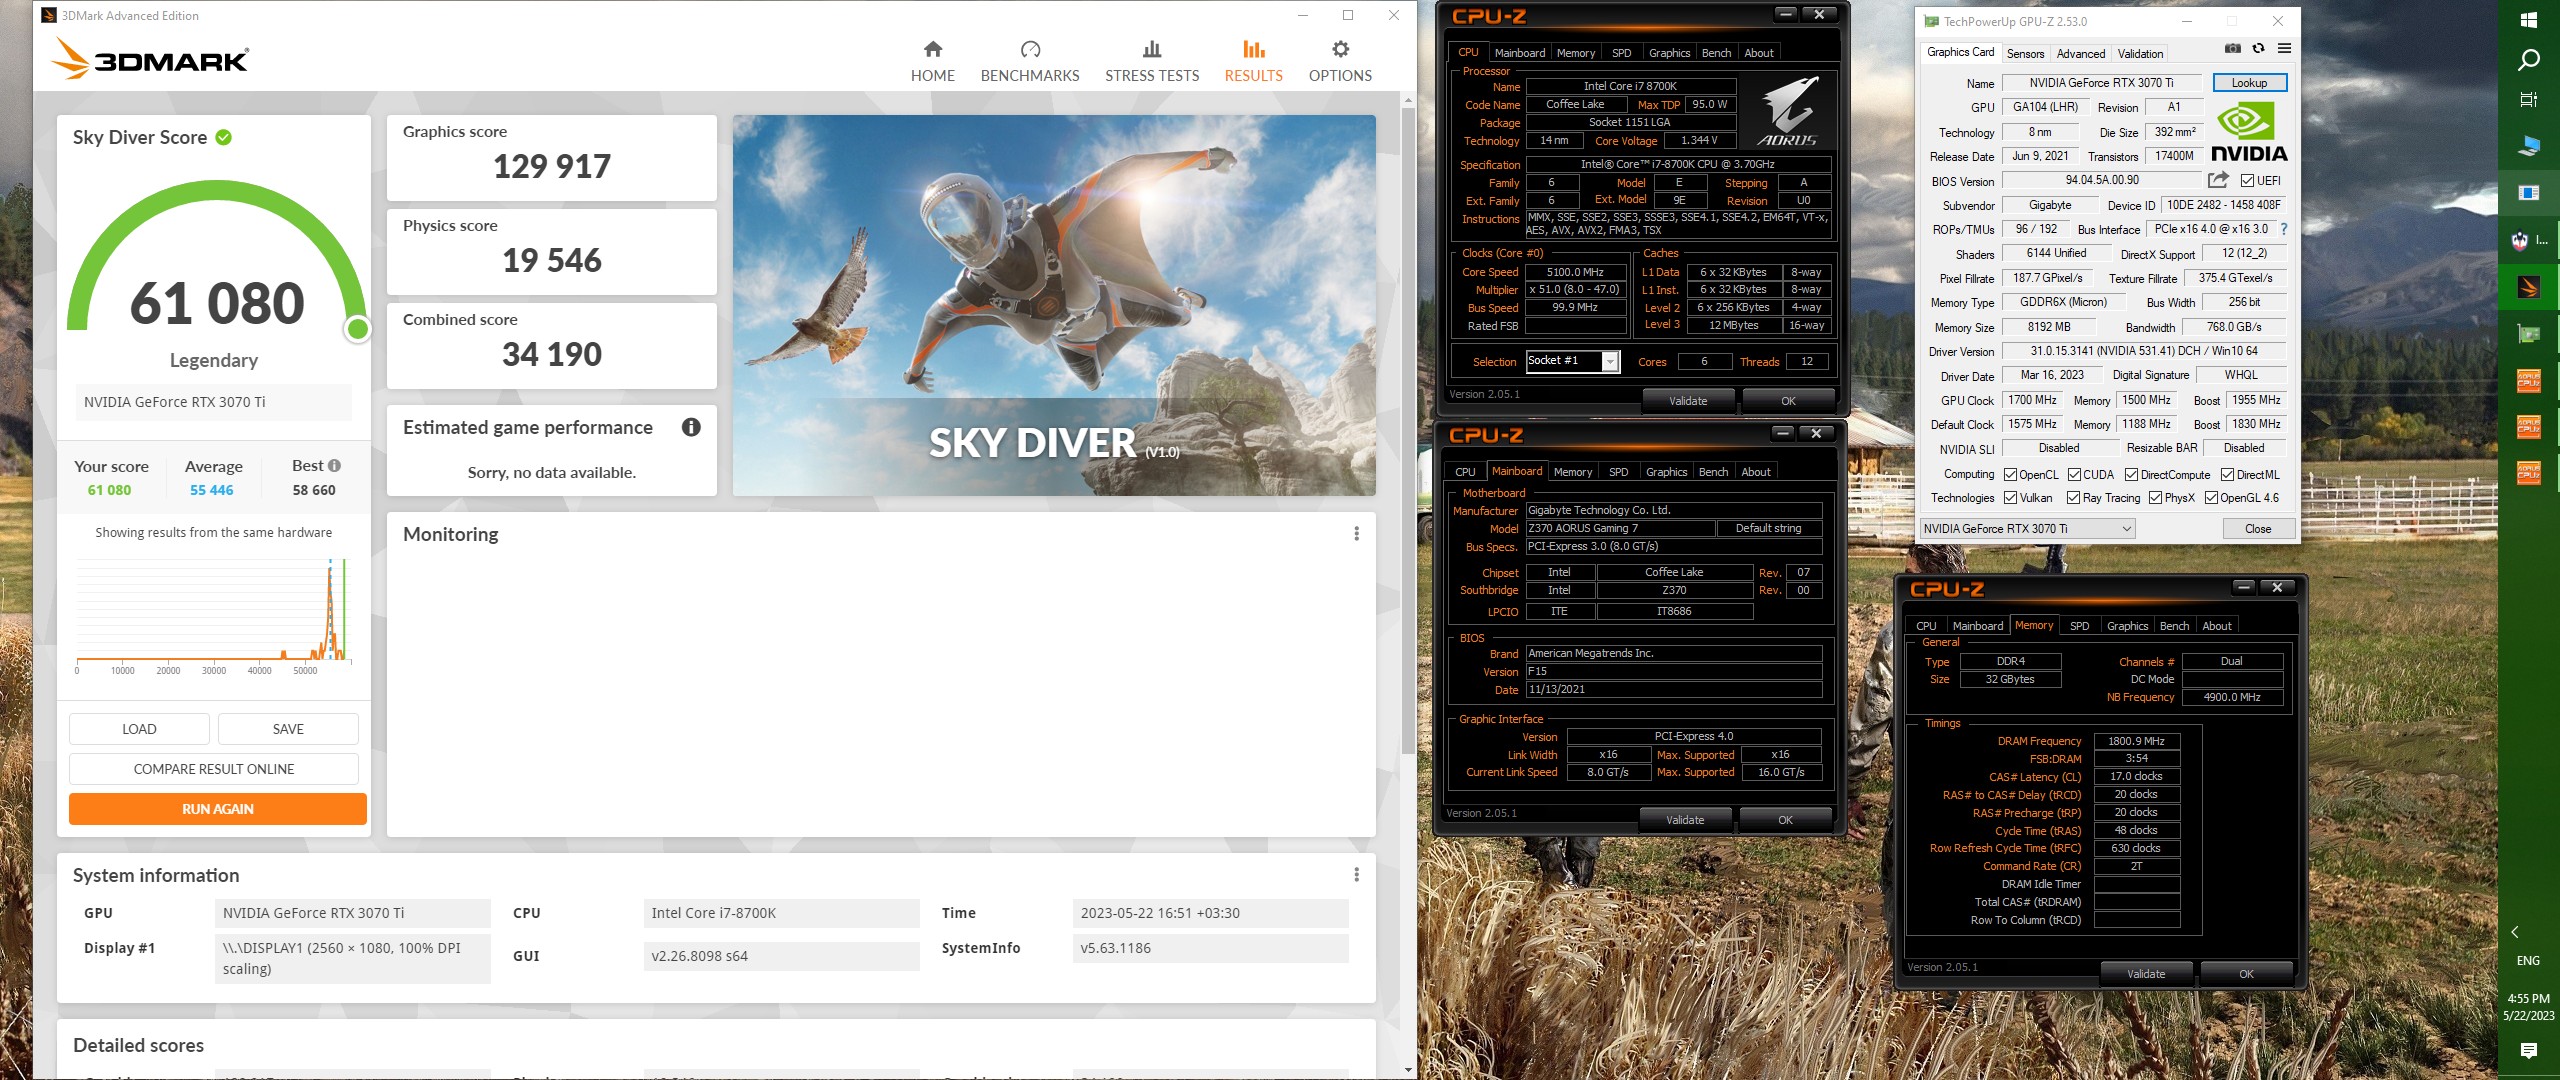
Task: Click the green validated checkmark beside Sky Diver Score
Action: click(x=224, y=137)
